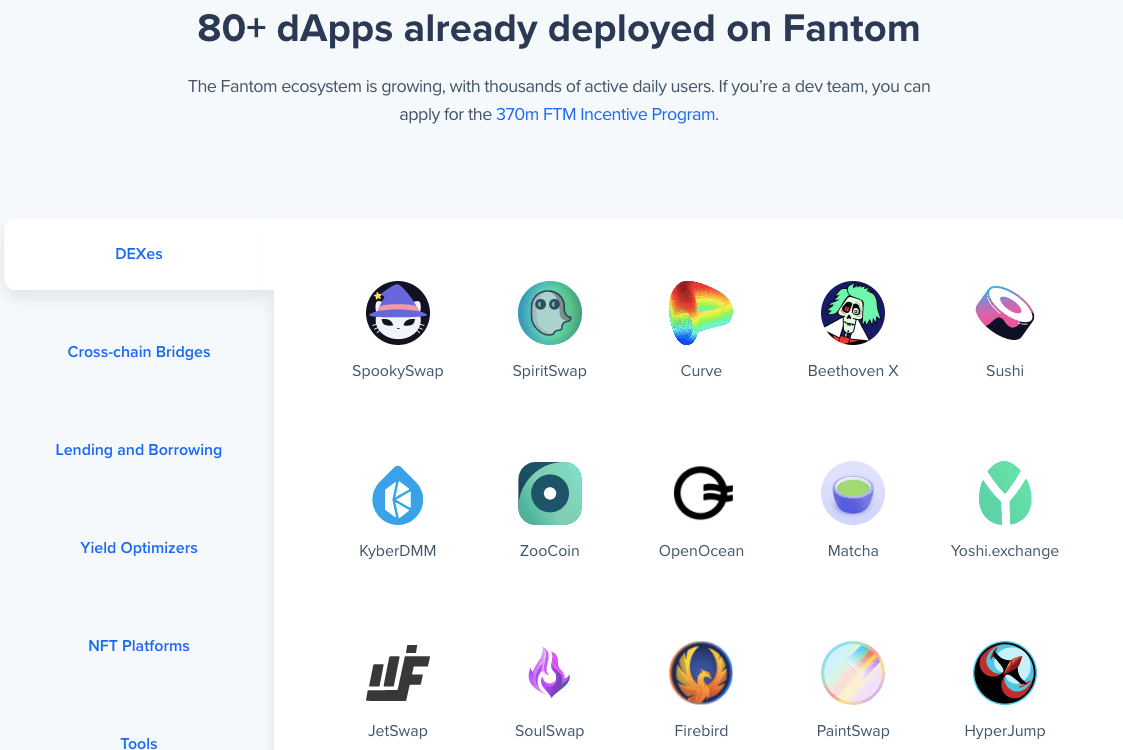Image resolution: width=1123 pixels, height=750 pixels.
Task: Click the SpiritSwap text label
Action: pyautogui.click(x=549, y=371)
